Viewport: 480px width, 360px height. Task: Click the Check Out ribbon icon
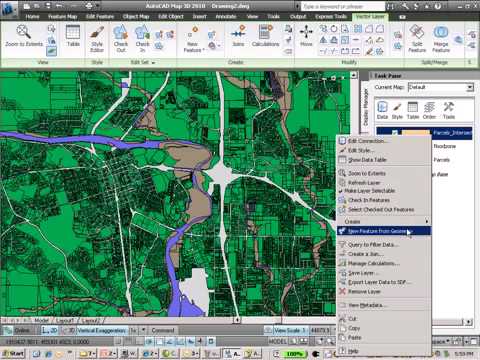tap(120, 32)
